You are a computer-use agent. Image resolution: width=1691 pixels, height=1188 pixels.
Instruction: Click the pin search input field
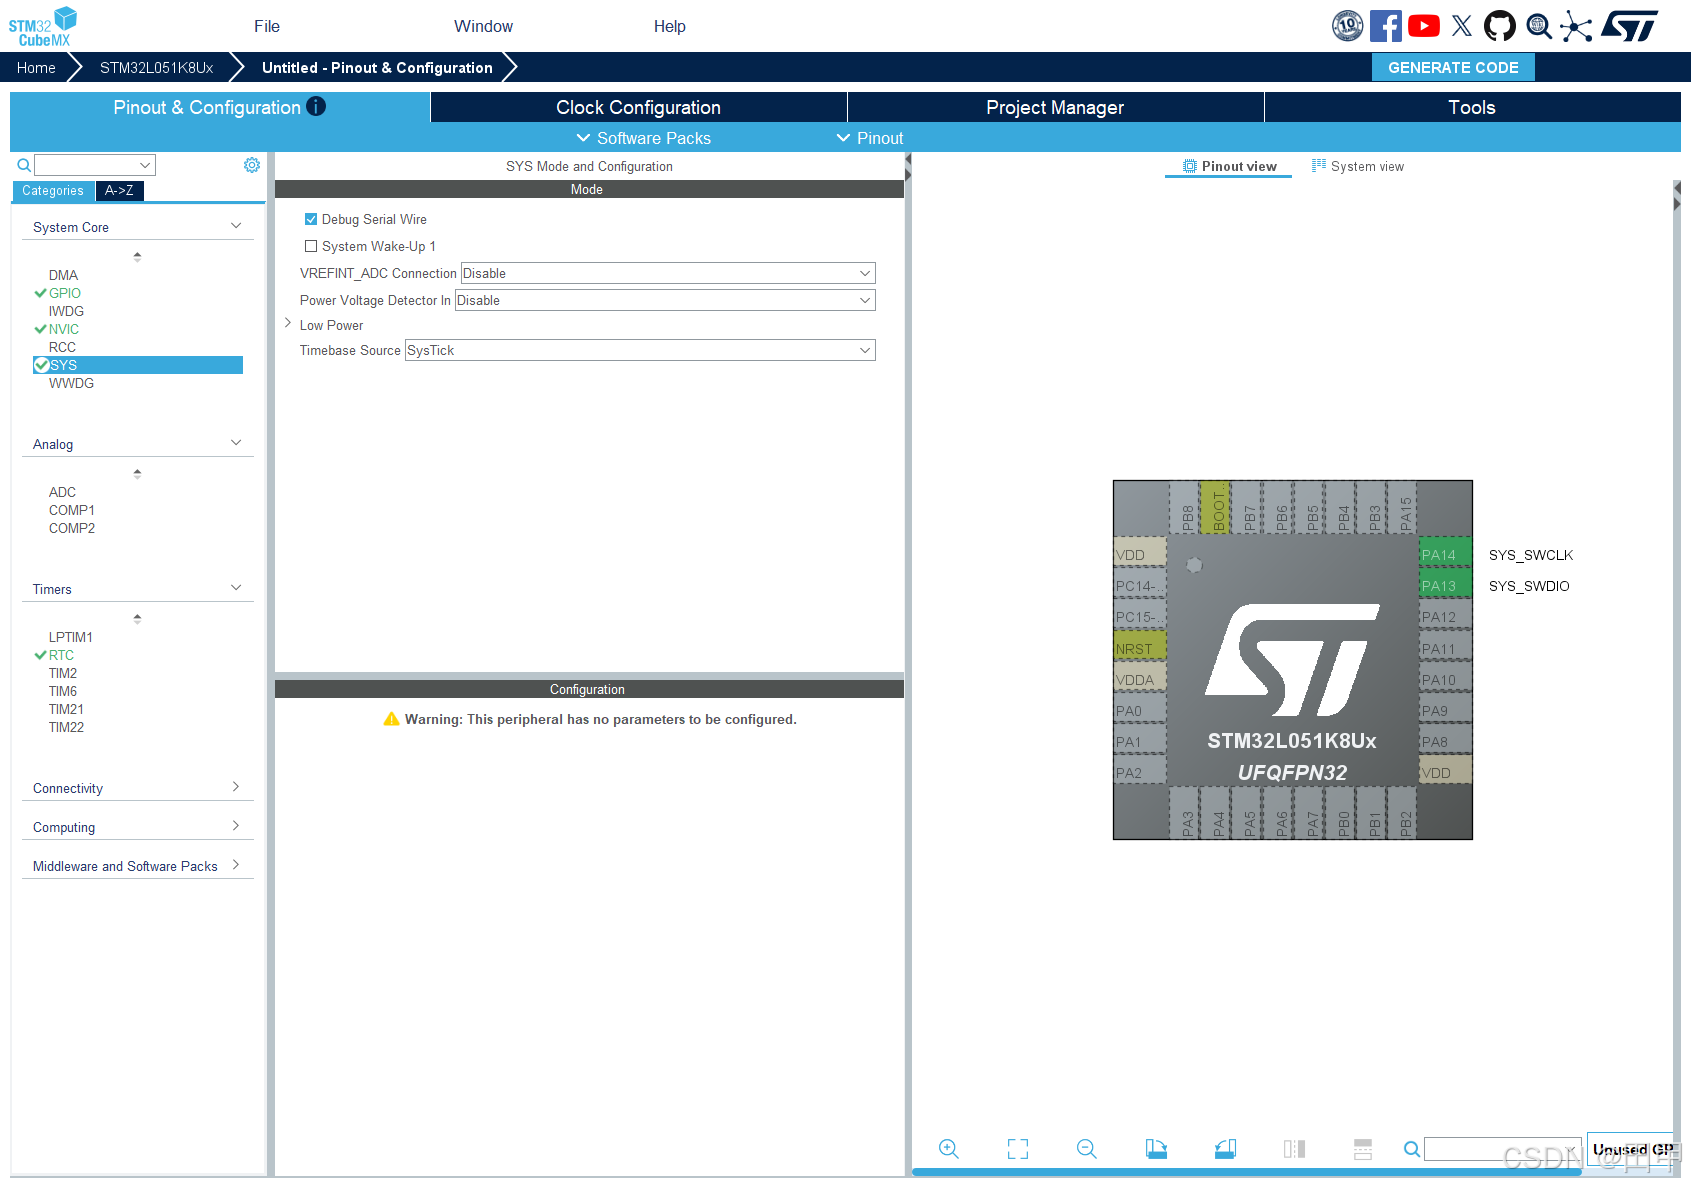coord(1503,1149)
